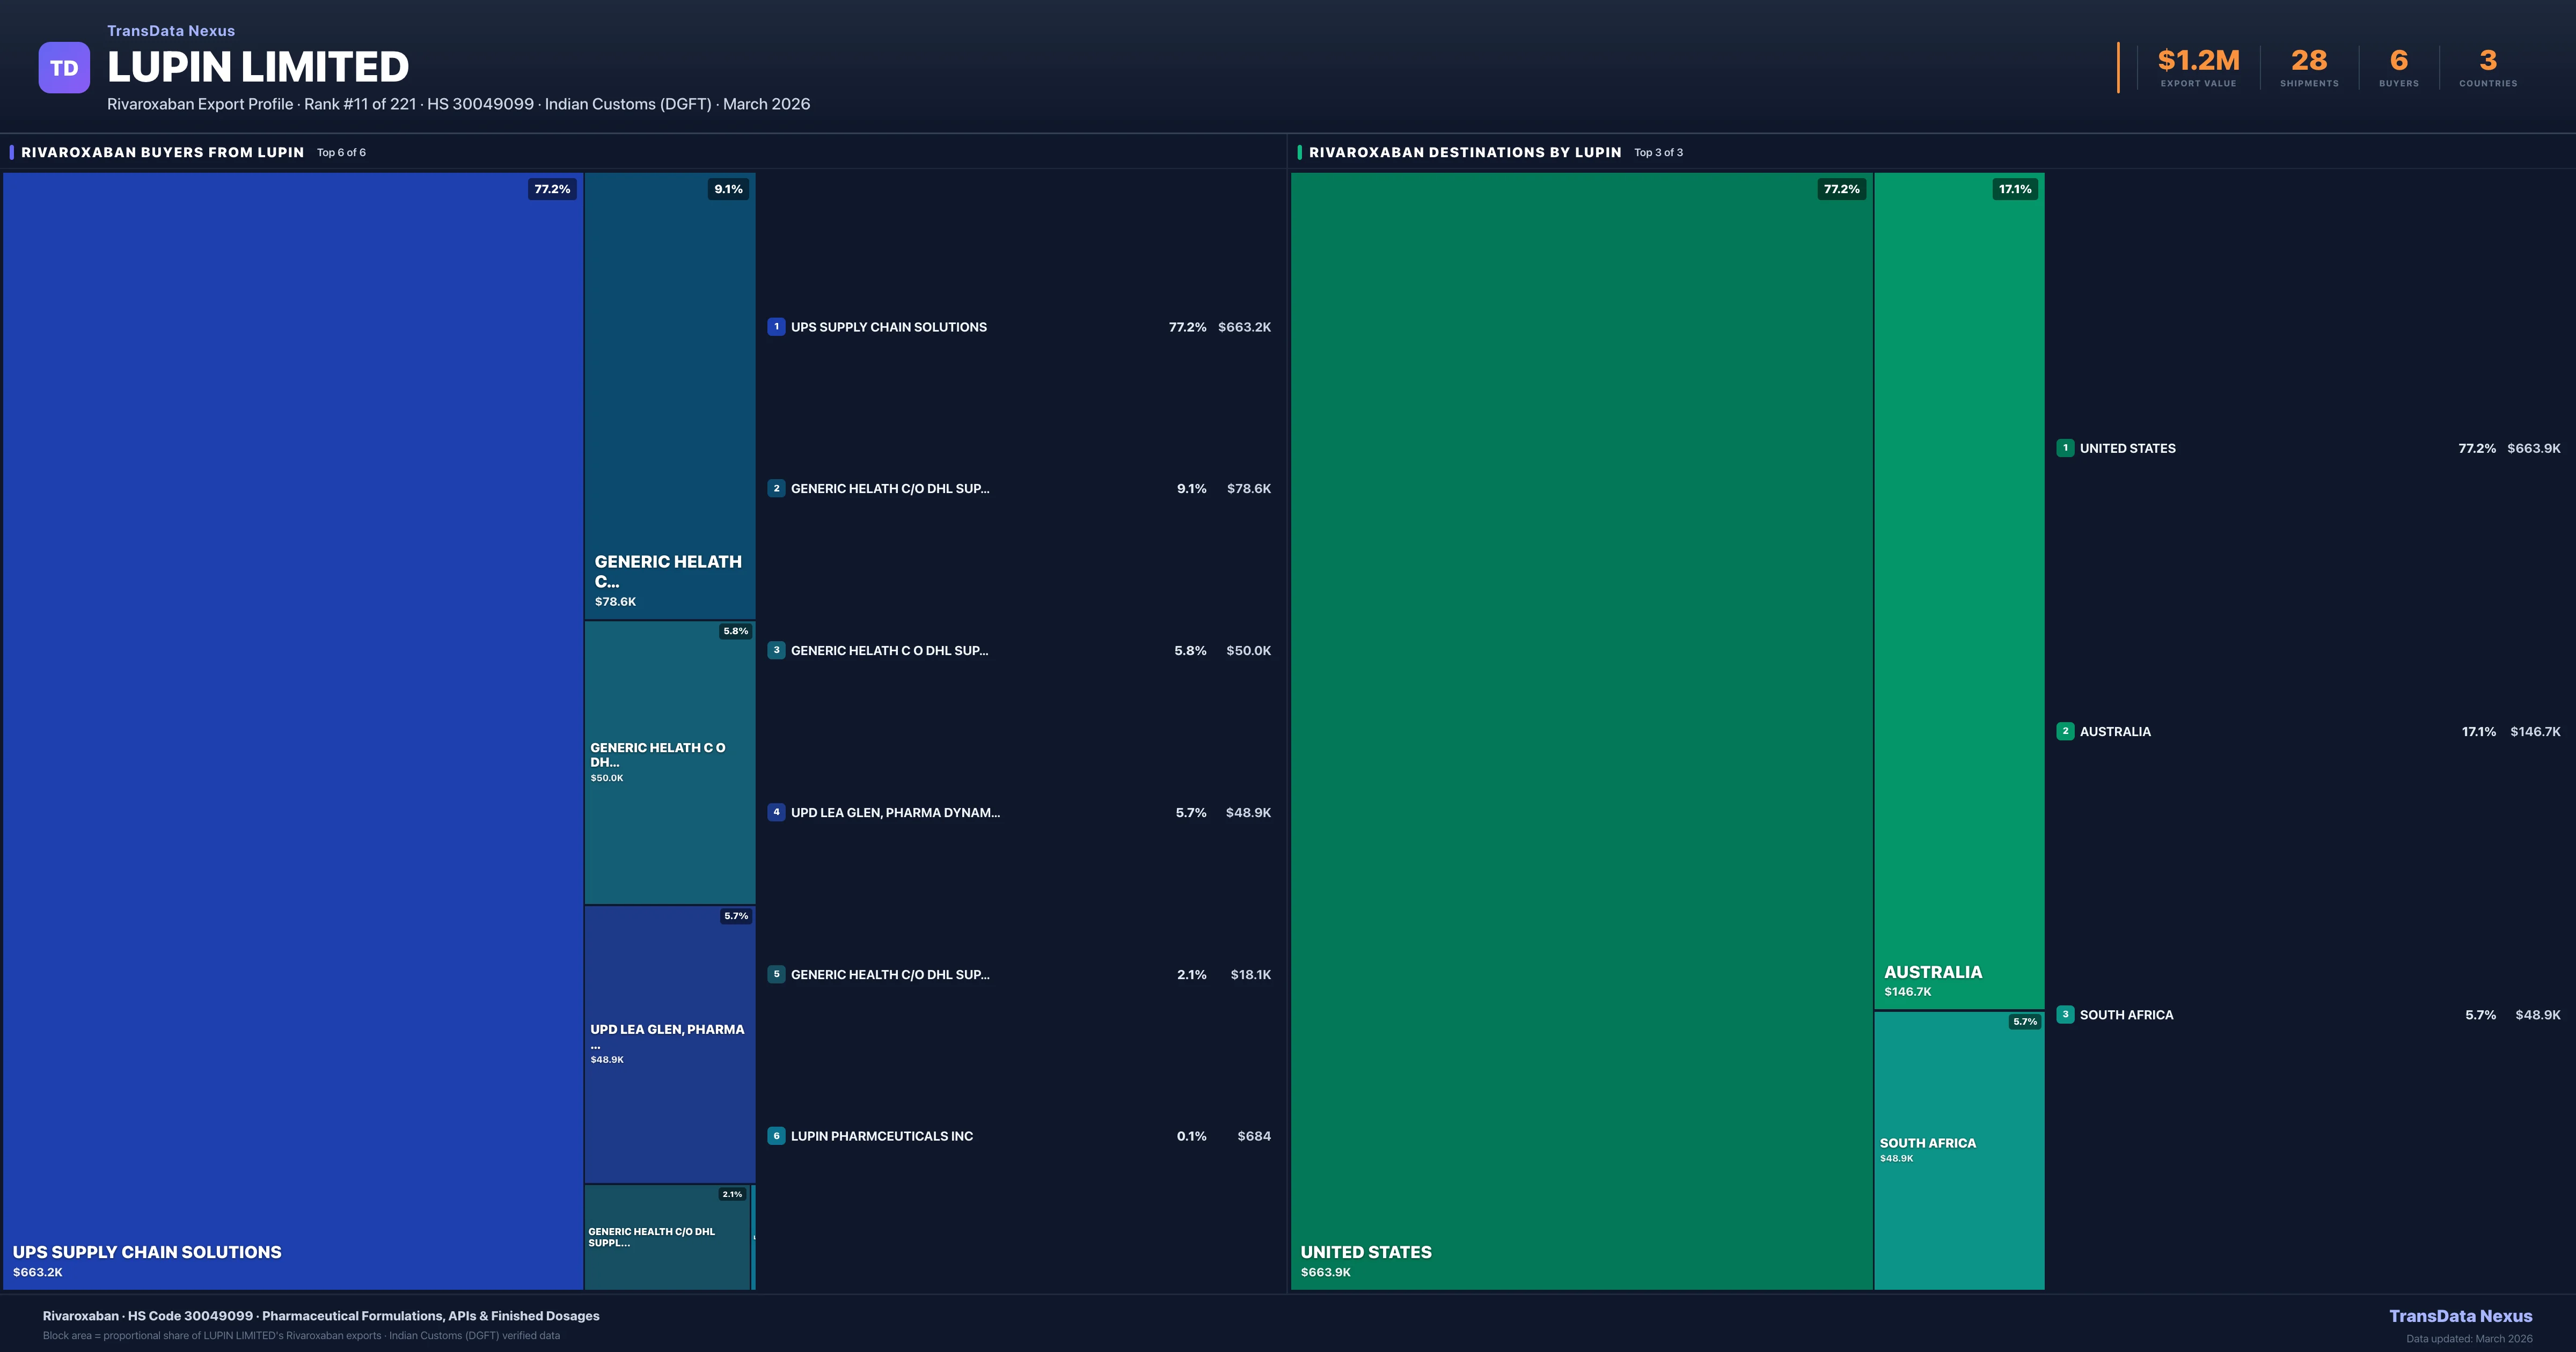Click the UPD Lea Glen, Pharma treemap block

click(x=669, y=1044)
